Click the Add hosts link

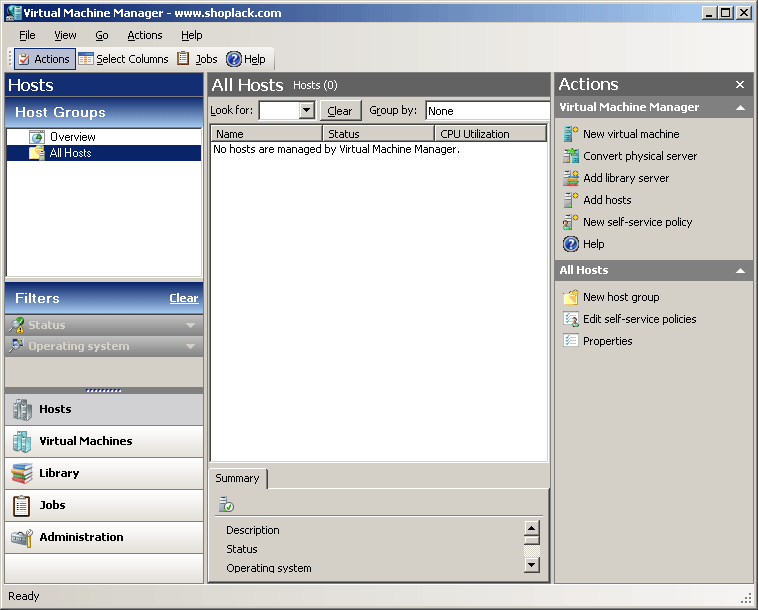pyautogui.click(x=607, y=200)
